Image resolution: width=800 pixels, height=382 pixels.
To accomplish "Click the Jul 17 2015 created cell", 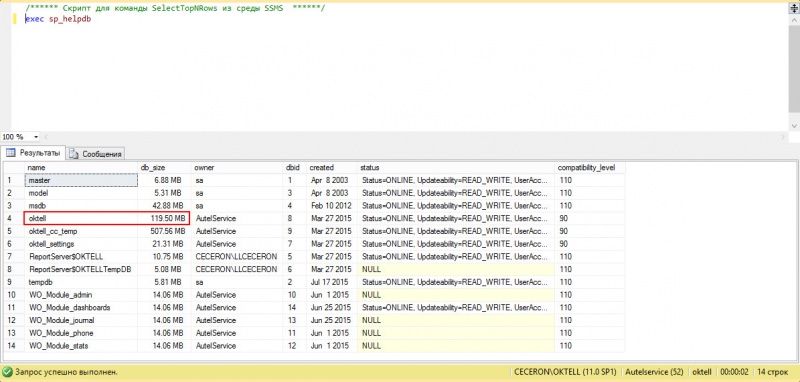I will coord(331,282).
